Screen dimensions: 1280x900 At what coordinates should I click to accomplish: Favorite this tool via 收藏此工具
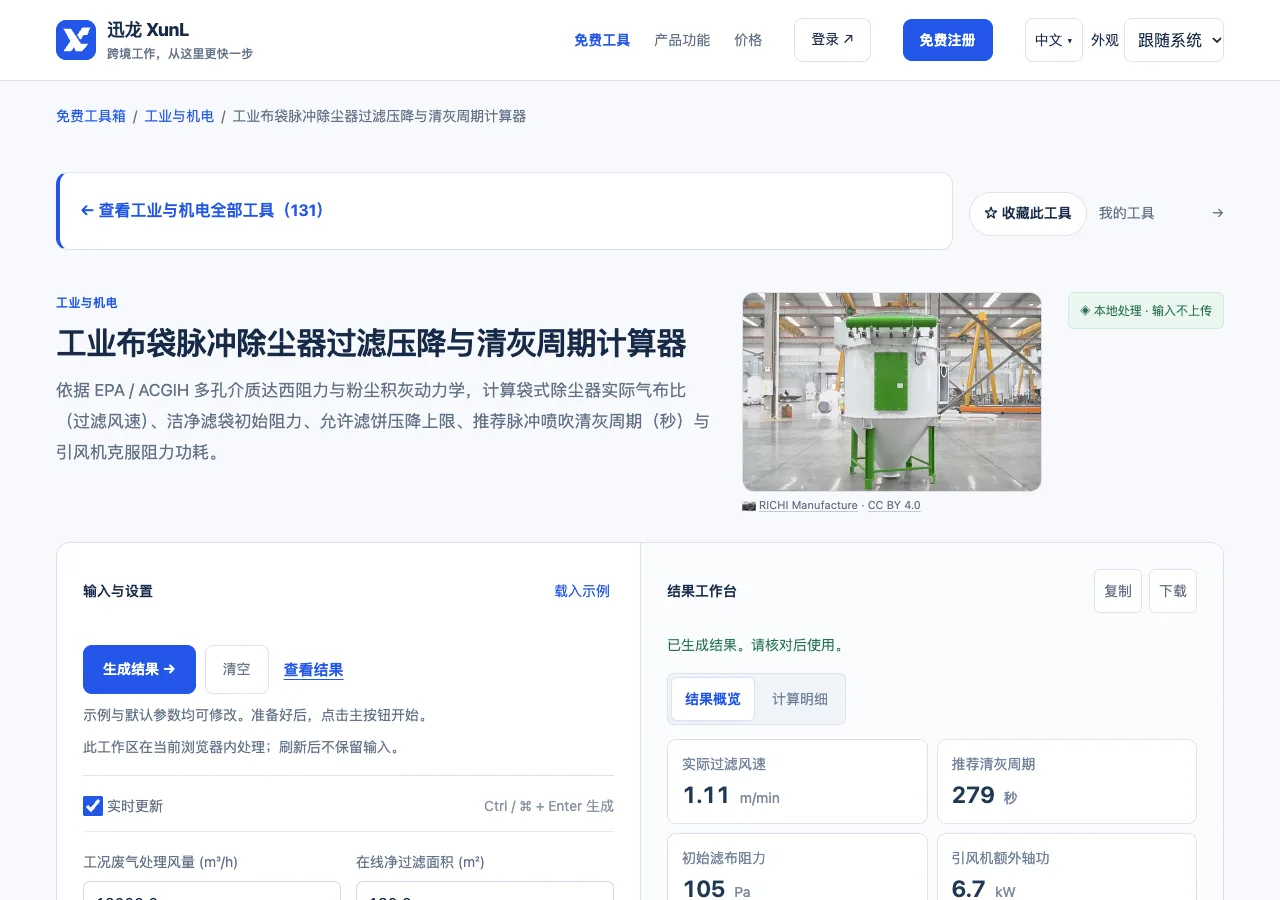coord(1028,213)
